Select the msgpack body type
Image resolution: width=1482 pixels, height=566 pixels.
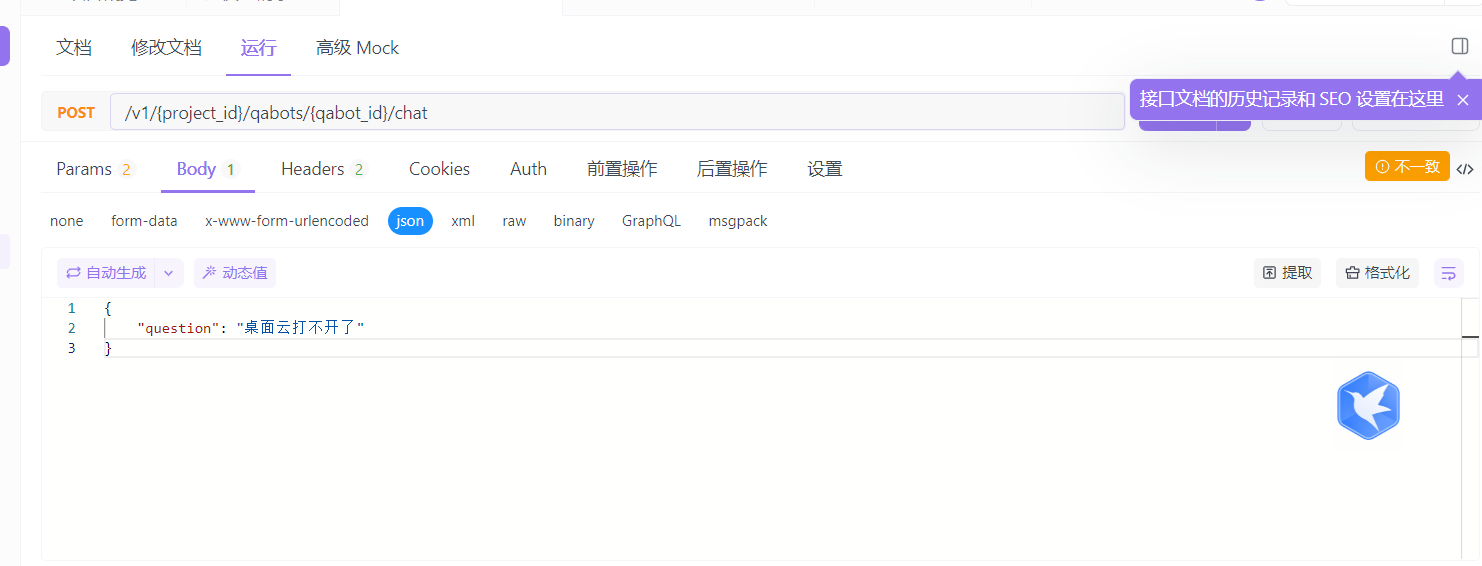738,221
